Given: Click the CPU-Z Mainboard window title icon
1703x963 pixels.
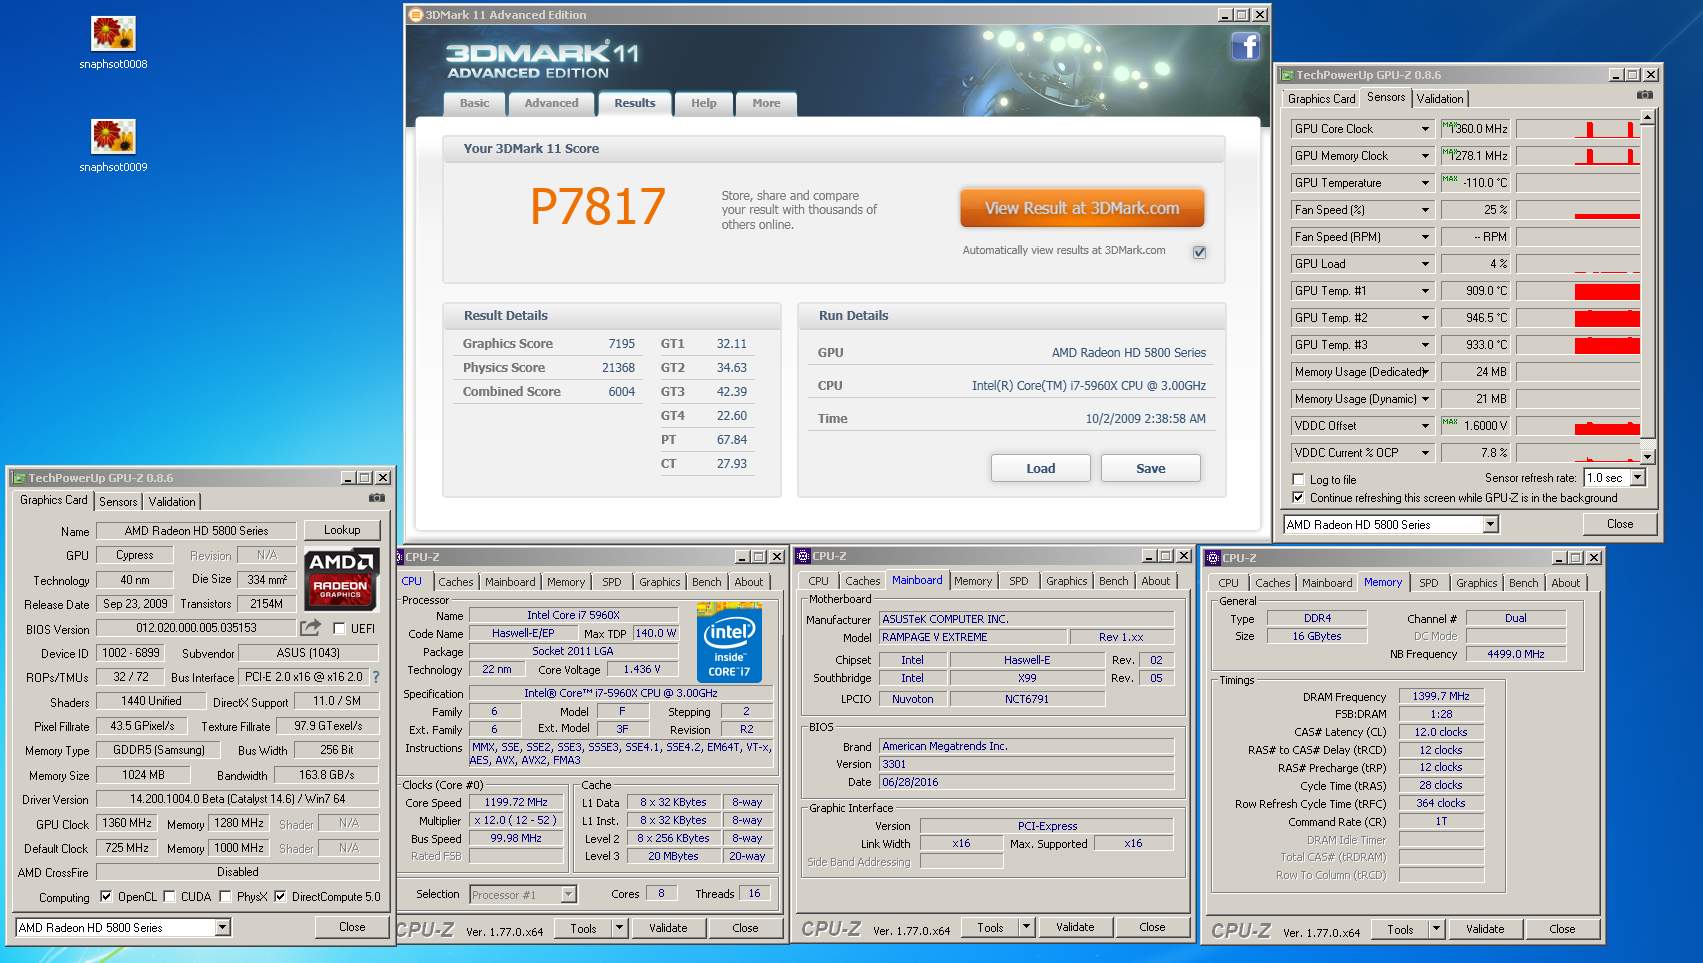Looking at the screenshot, I should [x=803, y=556].
